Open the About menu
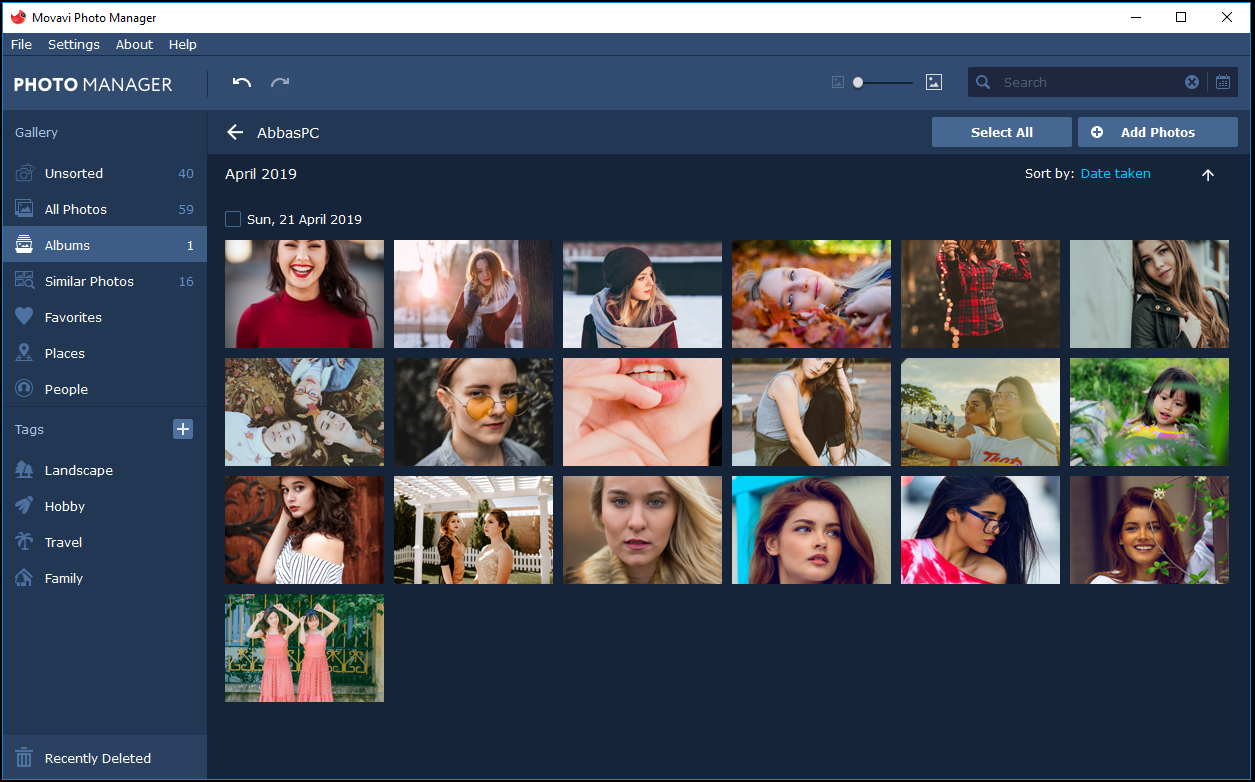The height and width of the screenshot is (782, 1255). 134,45
